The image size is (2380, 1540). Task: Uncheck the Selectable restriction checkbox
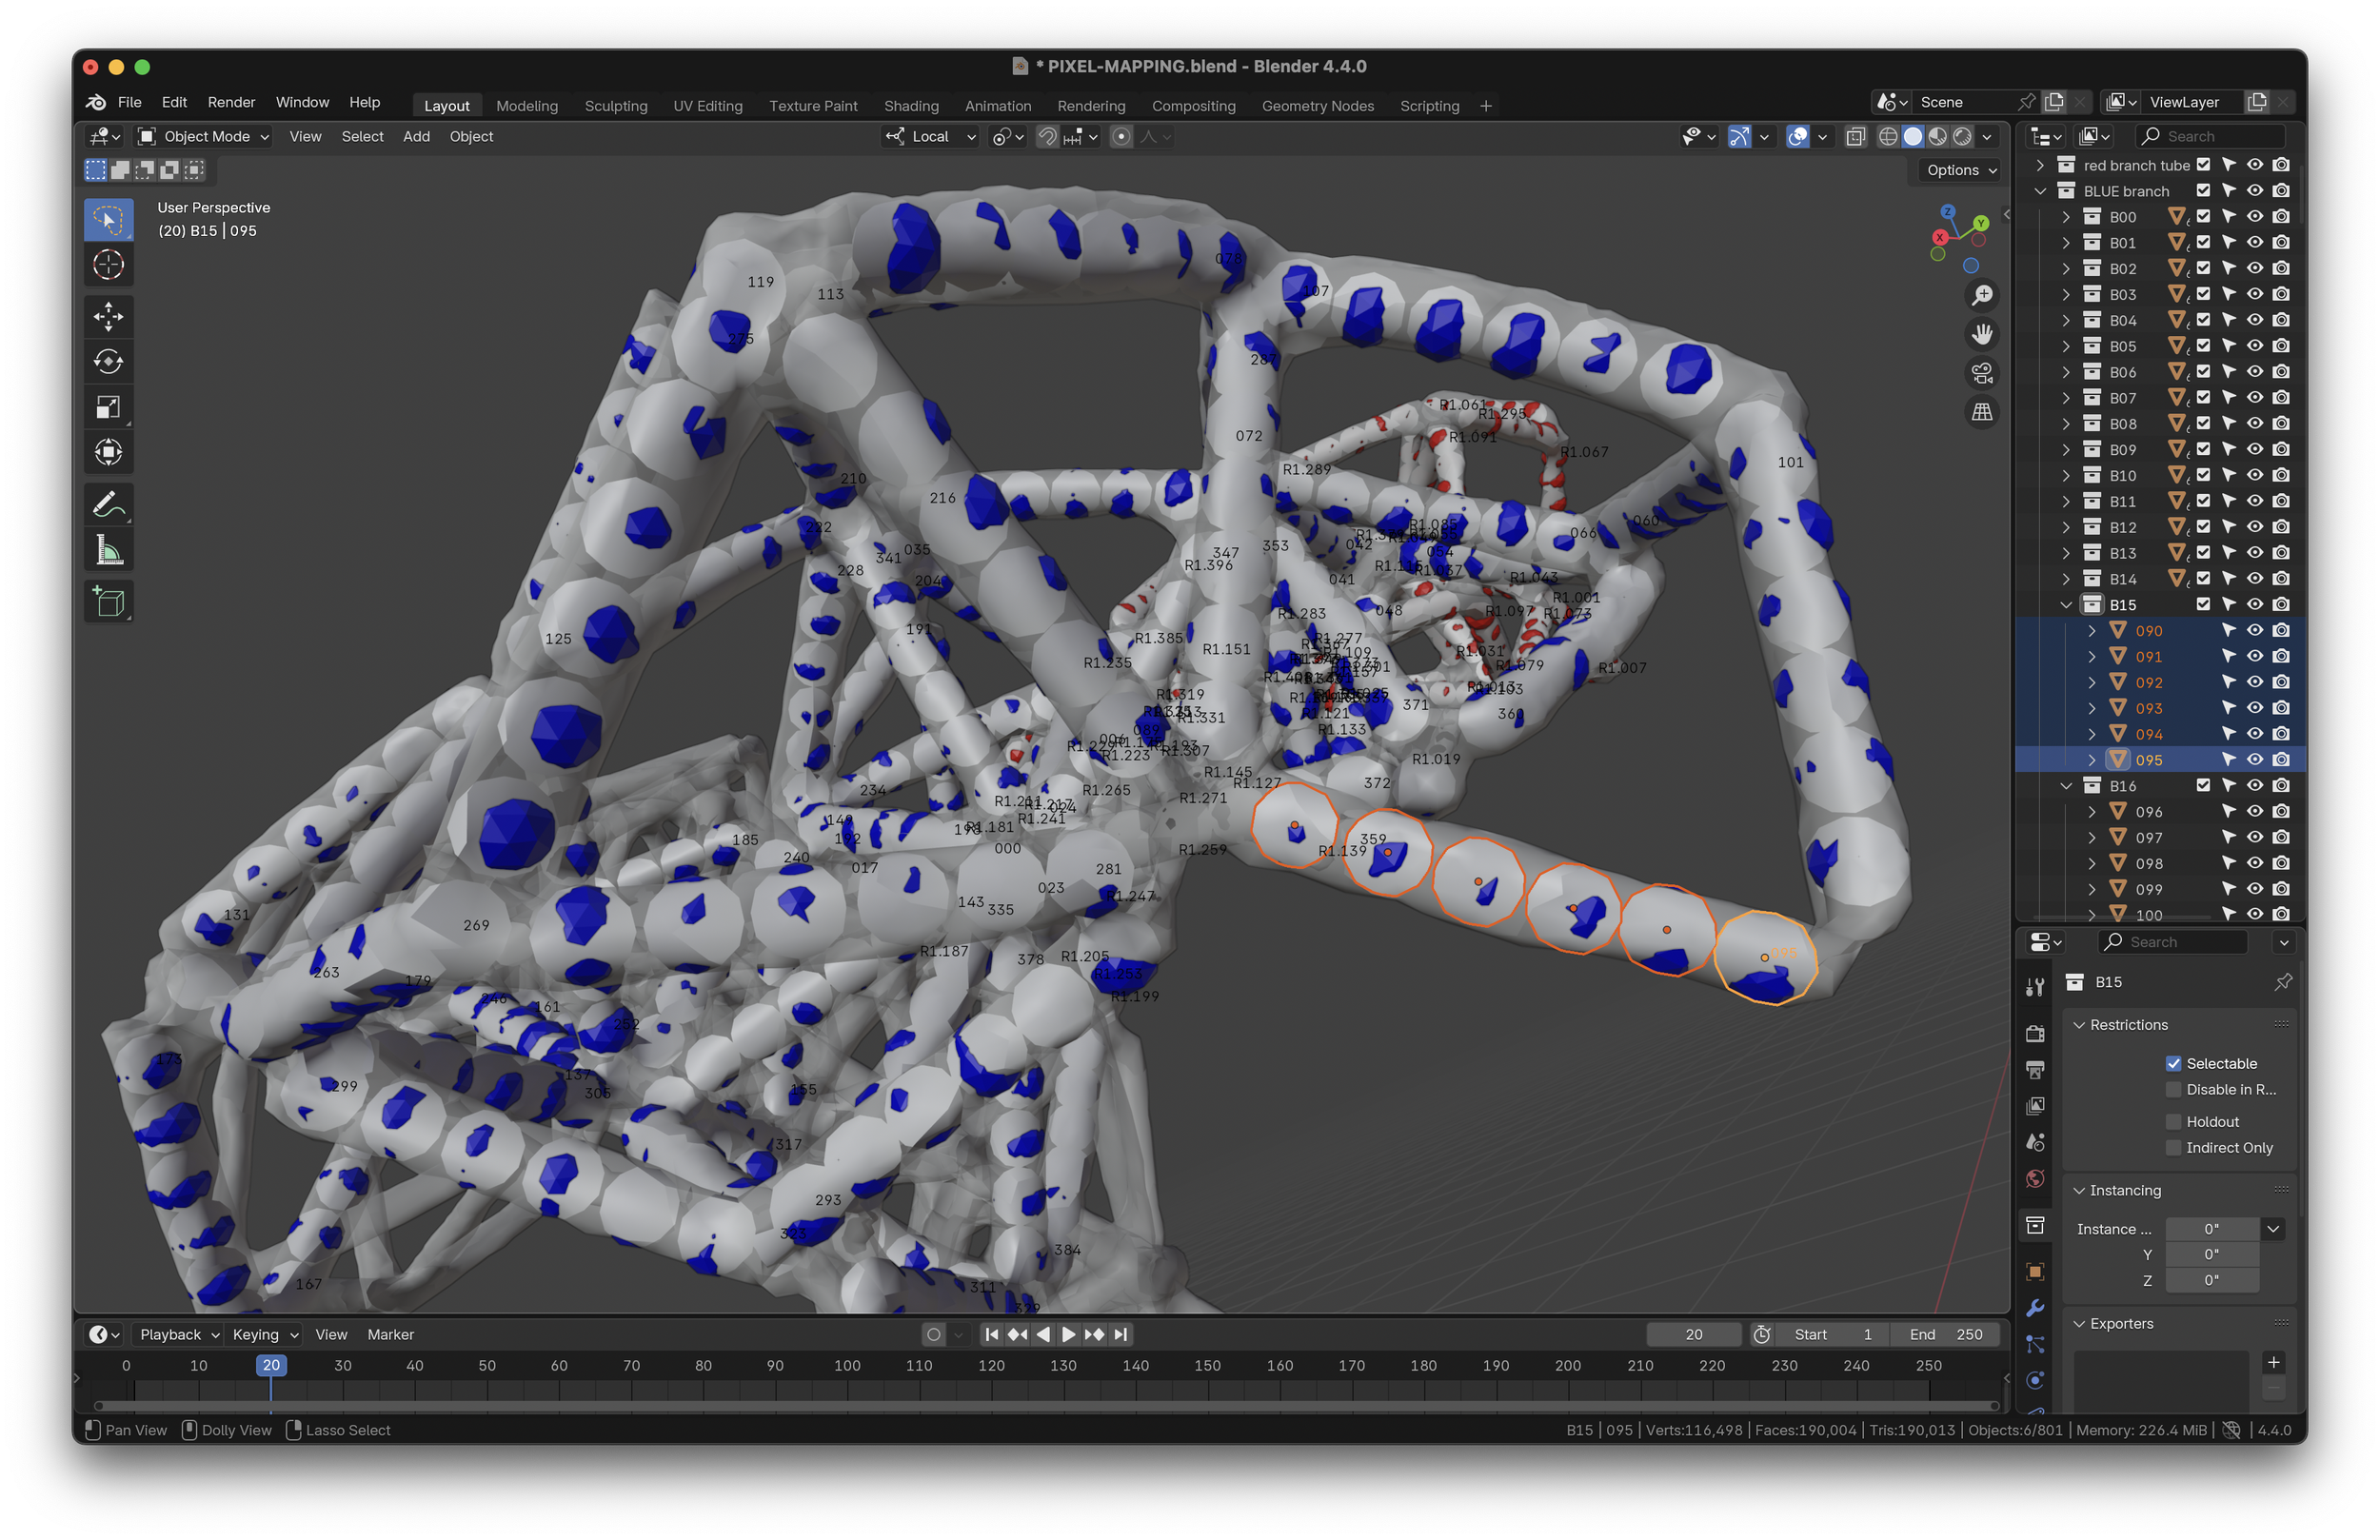point(2172,1063)
